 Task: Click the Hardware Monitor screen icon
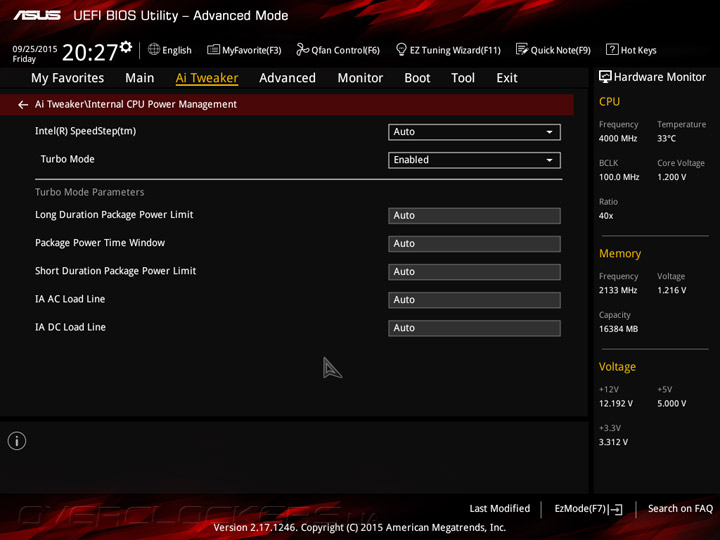(605, 77)
